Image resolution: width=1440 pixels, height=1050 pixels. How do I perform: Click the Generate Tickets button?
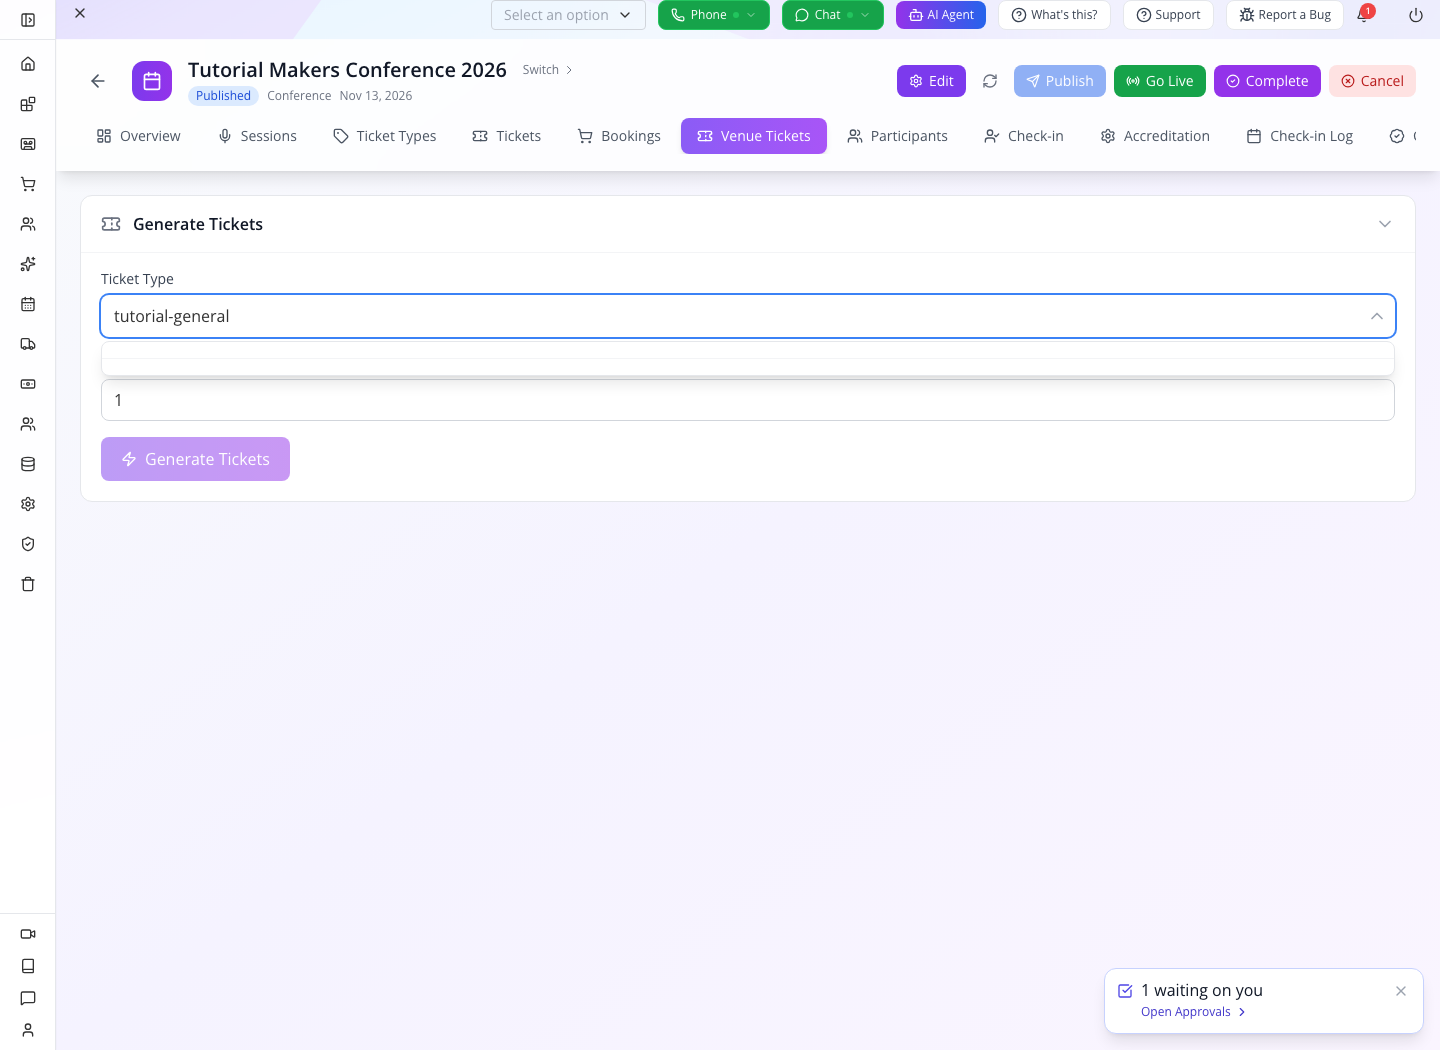point(196,459)
